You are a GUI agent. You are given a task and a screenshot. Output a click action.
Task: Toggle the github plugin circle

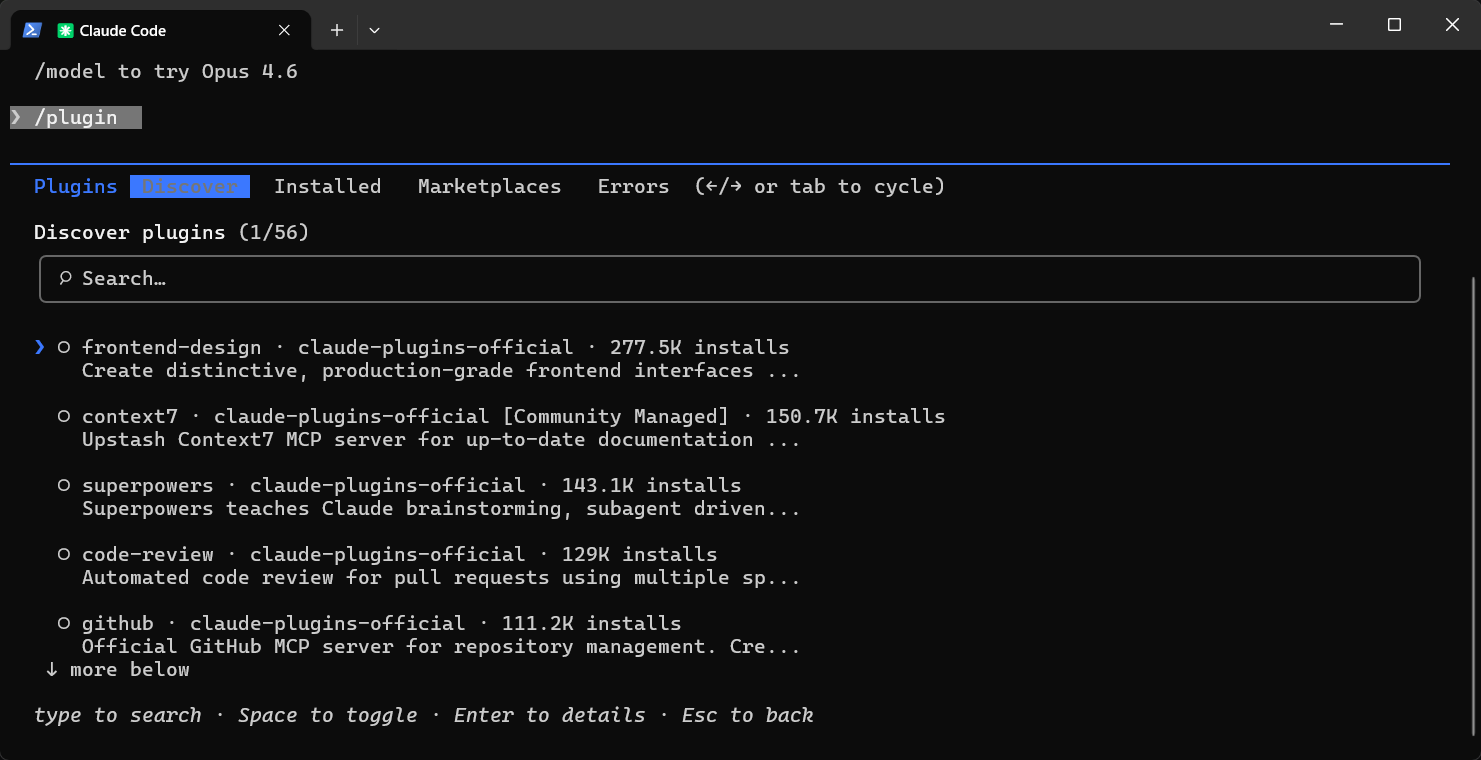click(x=64, y=623)
